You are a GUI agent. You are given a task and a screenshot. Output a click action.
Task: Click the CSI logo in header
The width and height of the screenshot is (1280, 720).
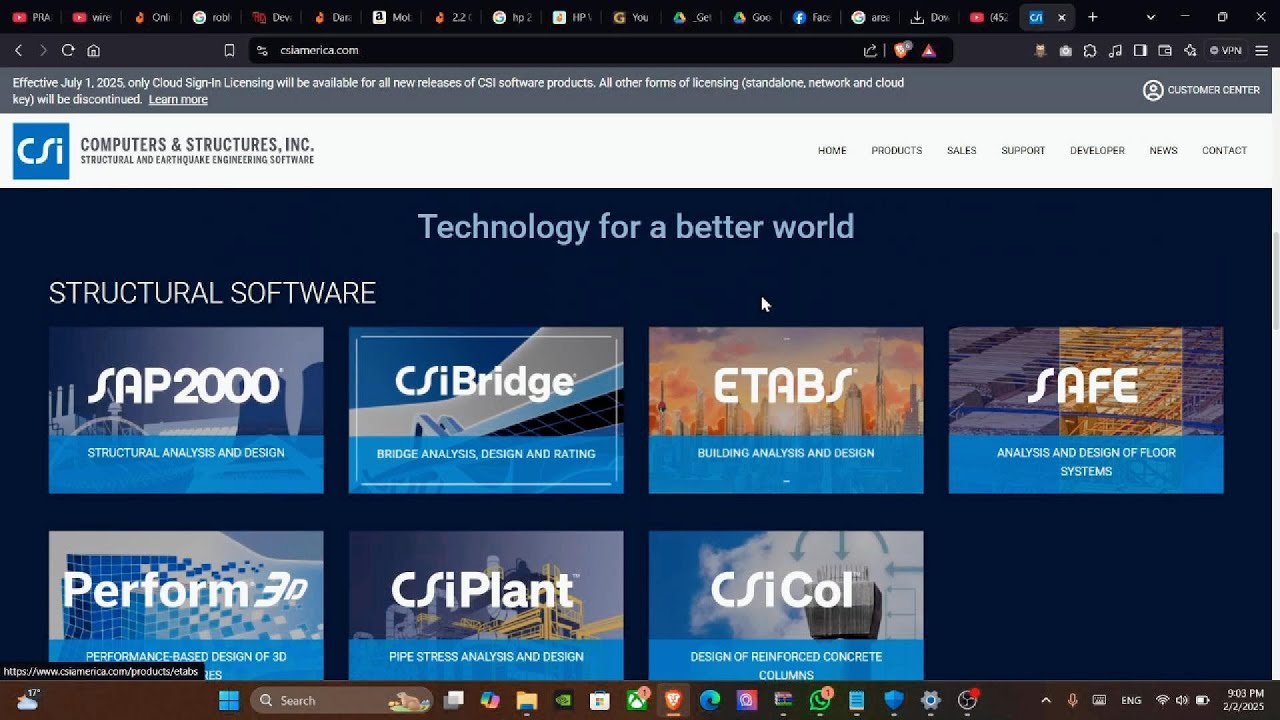pyautogui.click(x=41, y=151)
